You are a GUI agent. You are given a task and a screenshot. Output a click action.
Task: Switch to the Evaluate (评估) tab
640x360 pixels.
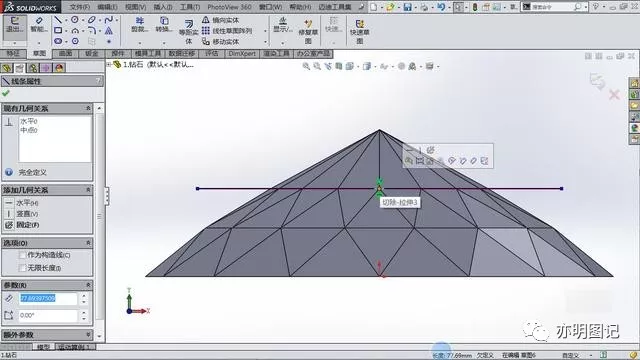(212, 53)
